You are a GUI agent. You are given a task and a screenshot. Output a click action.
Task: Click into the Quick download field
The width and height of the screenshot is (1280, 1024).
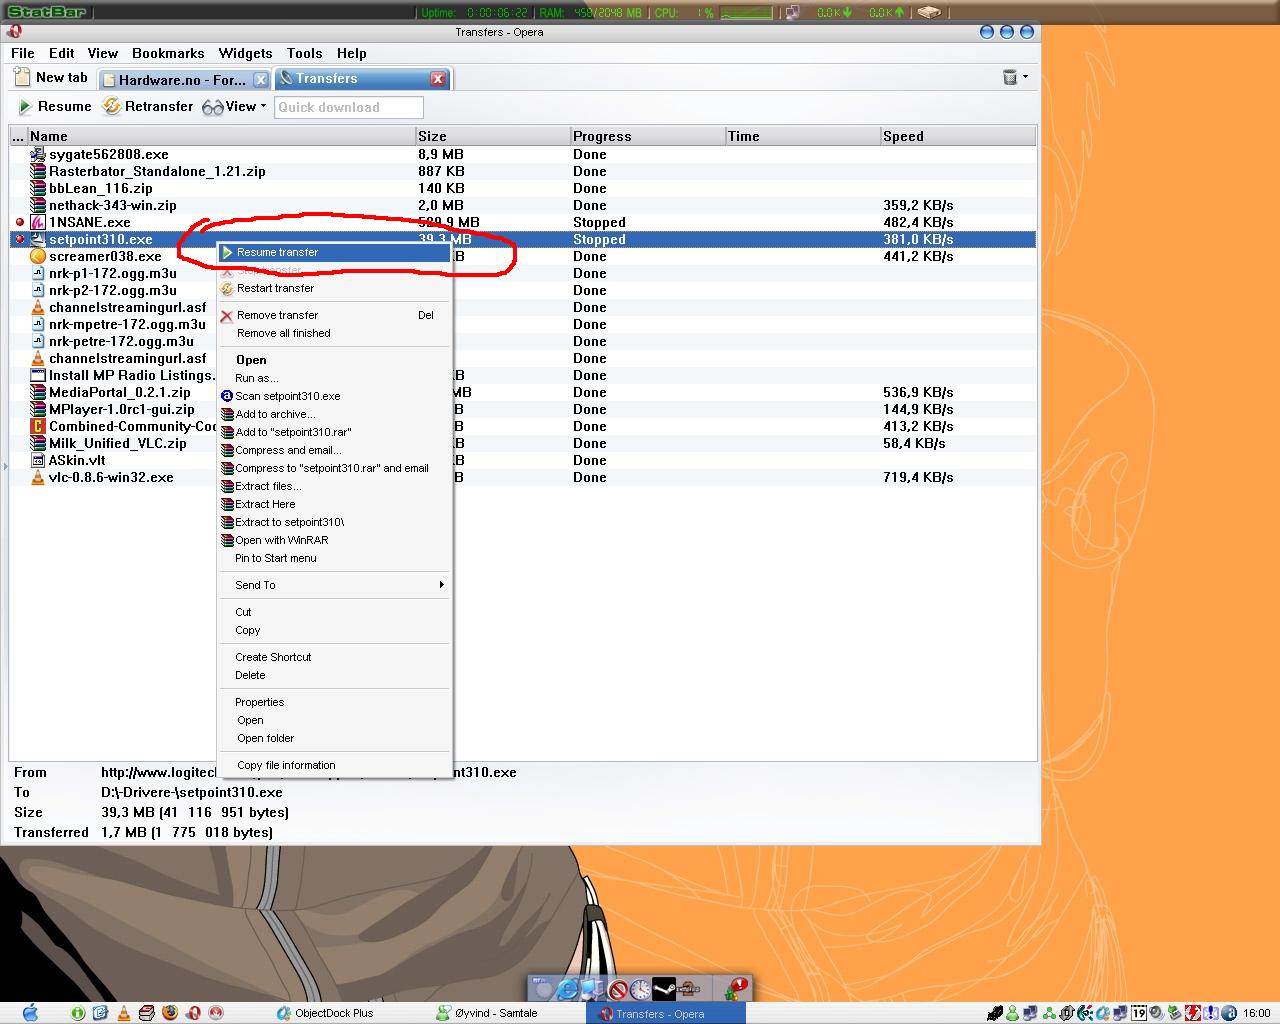[348, 107]
